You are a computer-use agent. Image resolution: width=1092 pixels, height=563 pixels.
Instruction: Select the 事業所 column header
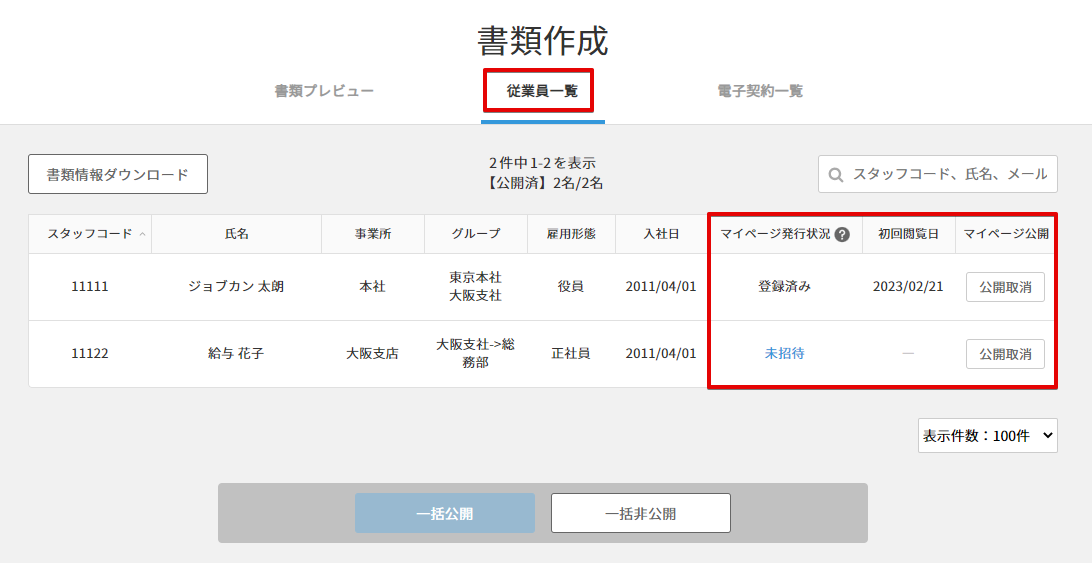(372, 234)
